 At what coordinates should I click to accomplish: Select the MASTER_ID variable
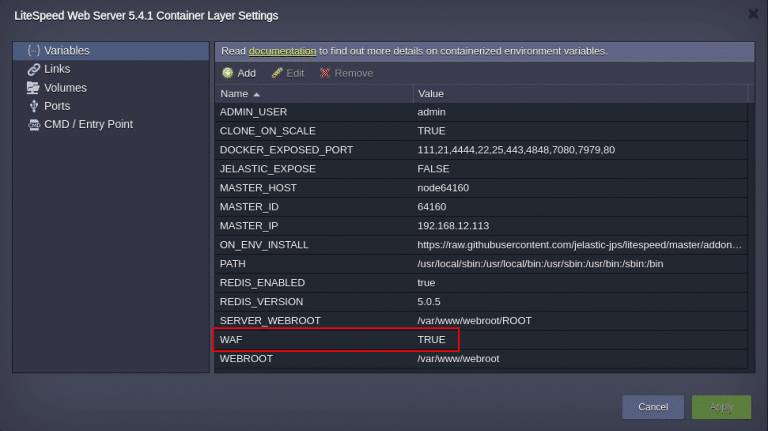[249, 207]
